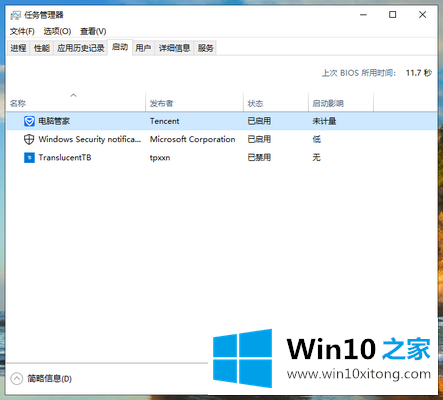Click 已禁用 status of TranslucentTB

coord(259,157)
